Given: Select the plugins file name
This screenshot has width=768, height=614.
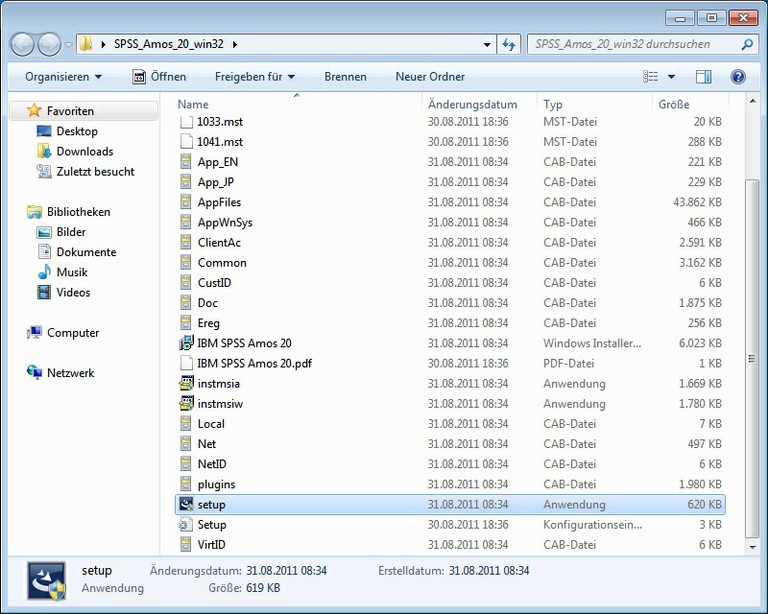Looking at the screenshot, I should pos(216,484).
